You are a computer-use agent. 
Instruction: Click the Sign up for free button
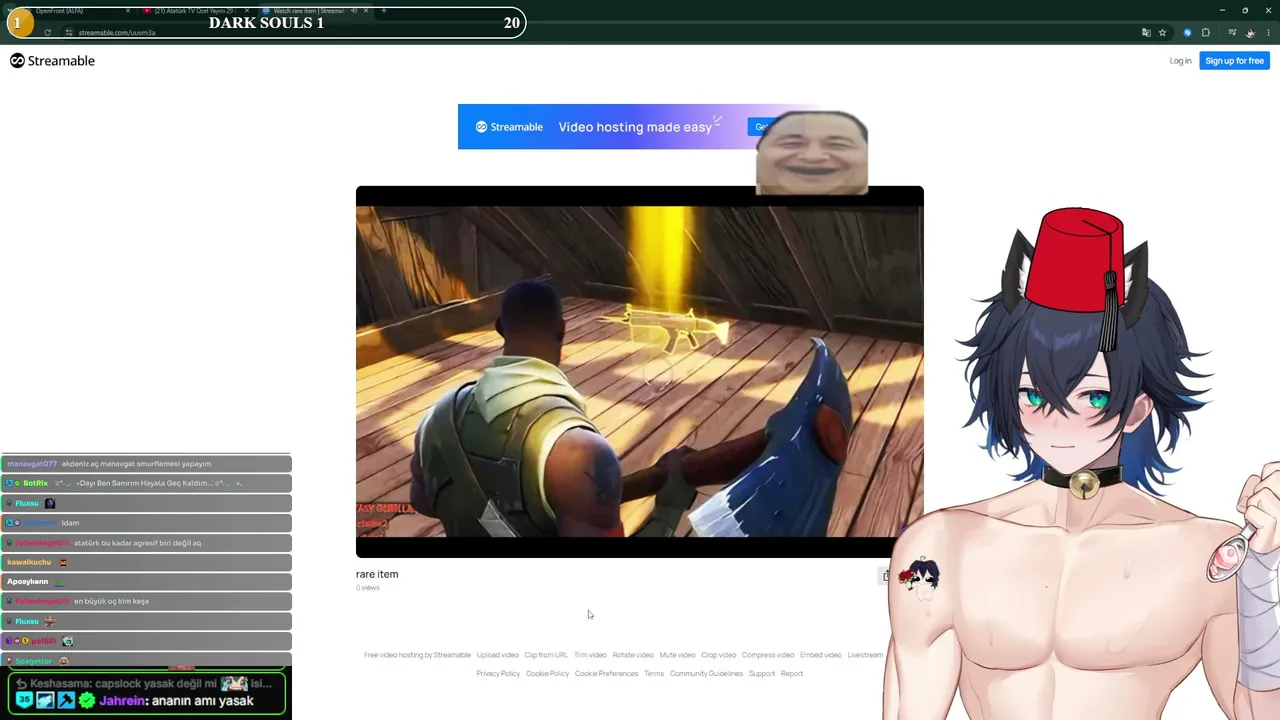point(1234,61)
